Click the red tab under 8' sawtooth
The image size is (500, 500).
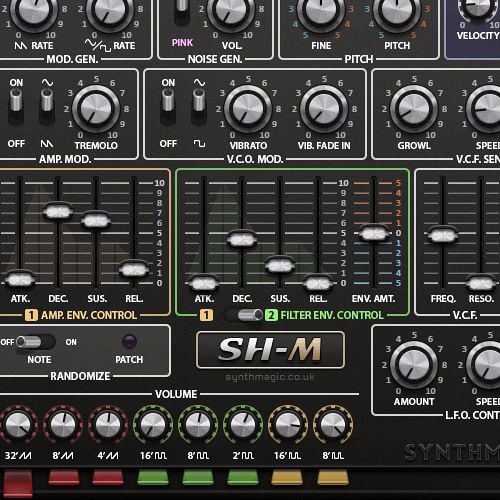(x=64, y=478)
